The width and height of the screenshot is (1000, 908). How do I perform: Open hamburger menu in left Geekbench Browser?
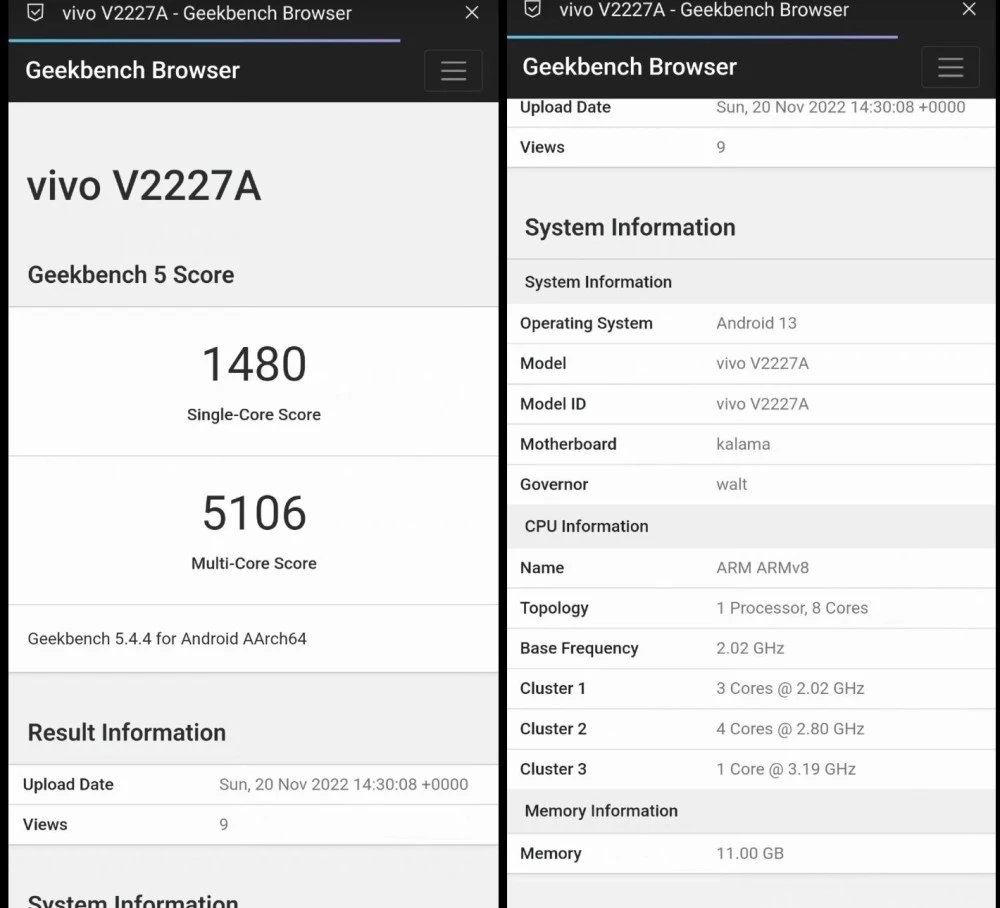tap(453, 70)
